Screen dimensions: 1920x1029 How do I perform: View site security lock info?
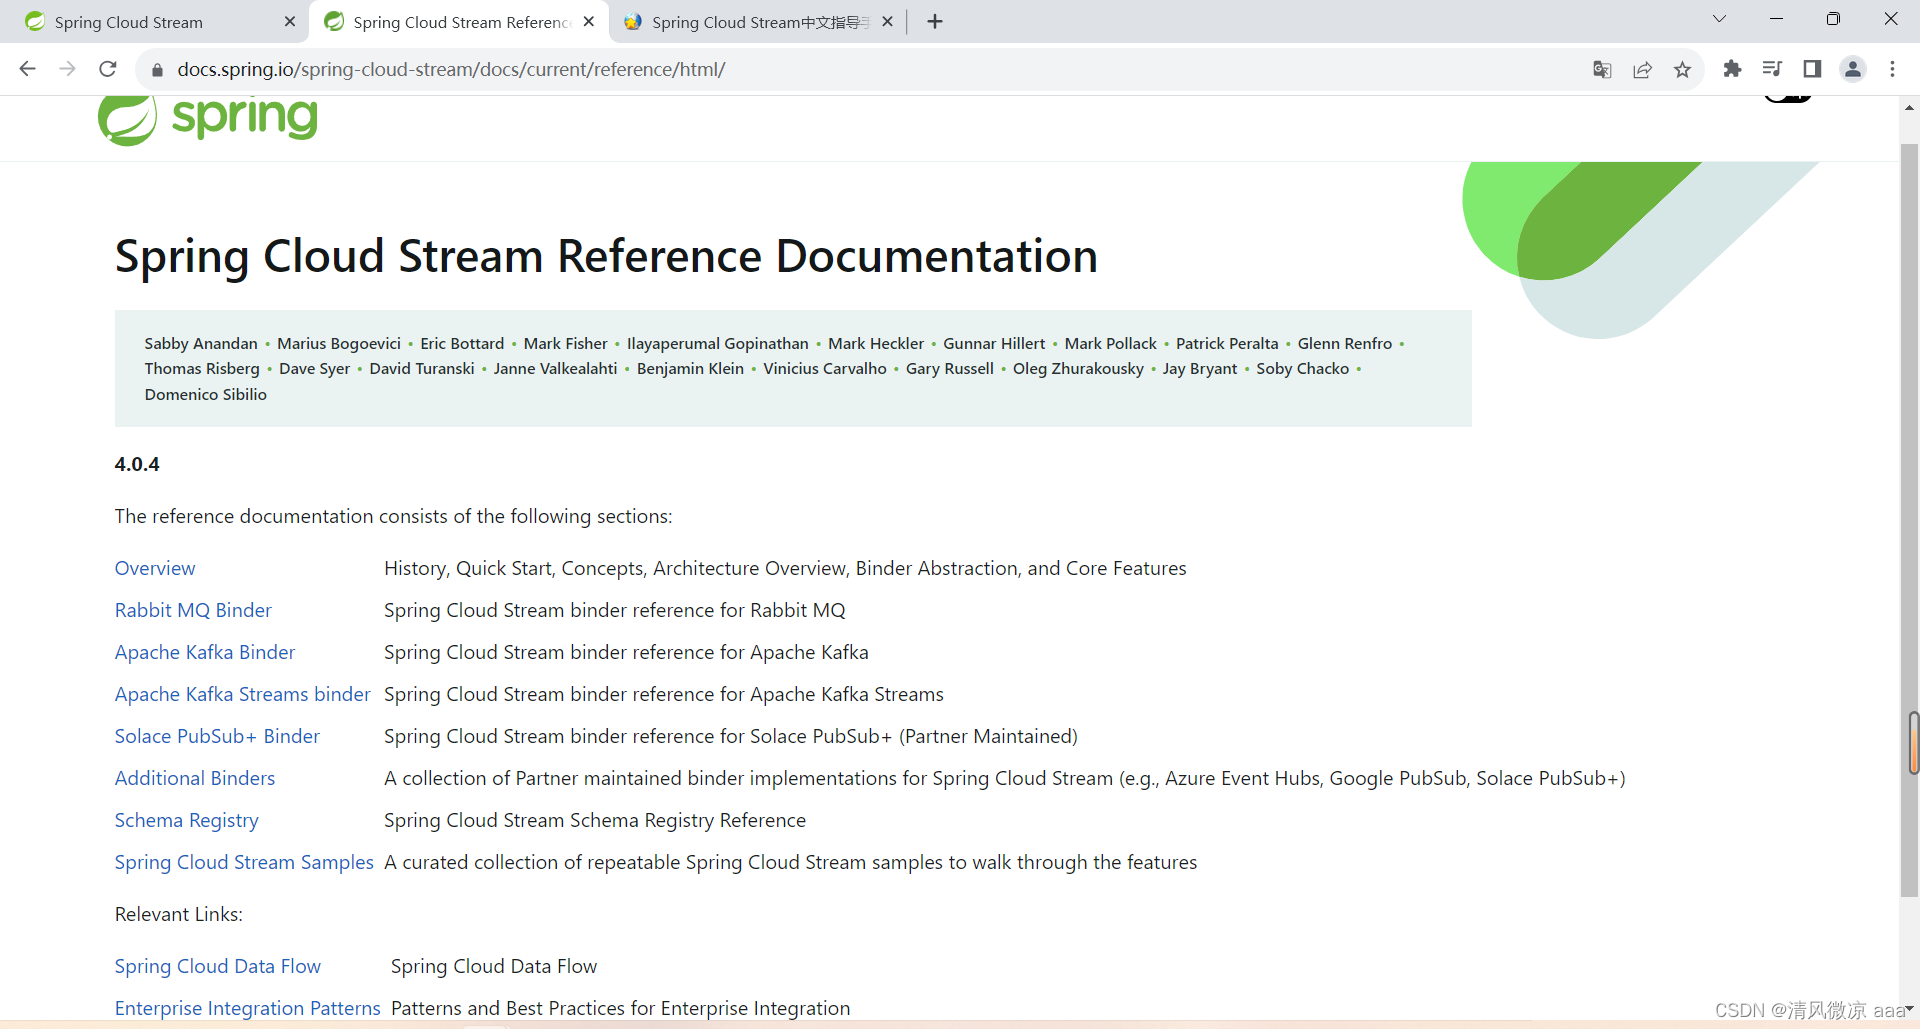pyautogui.click(x=156, y=70)
